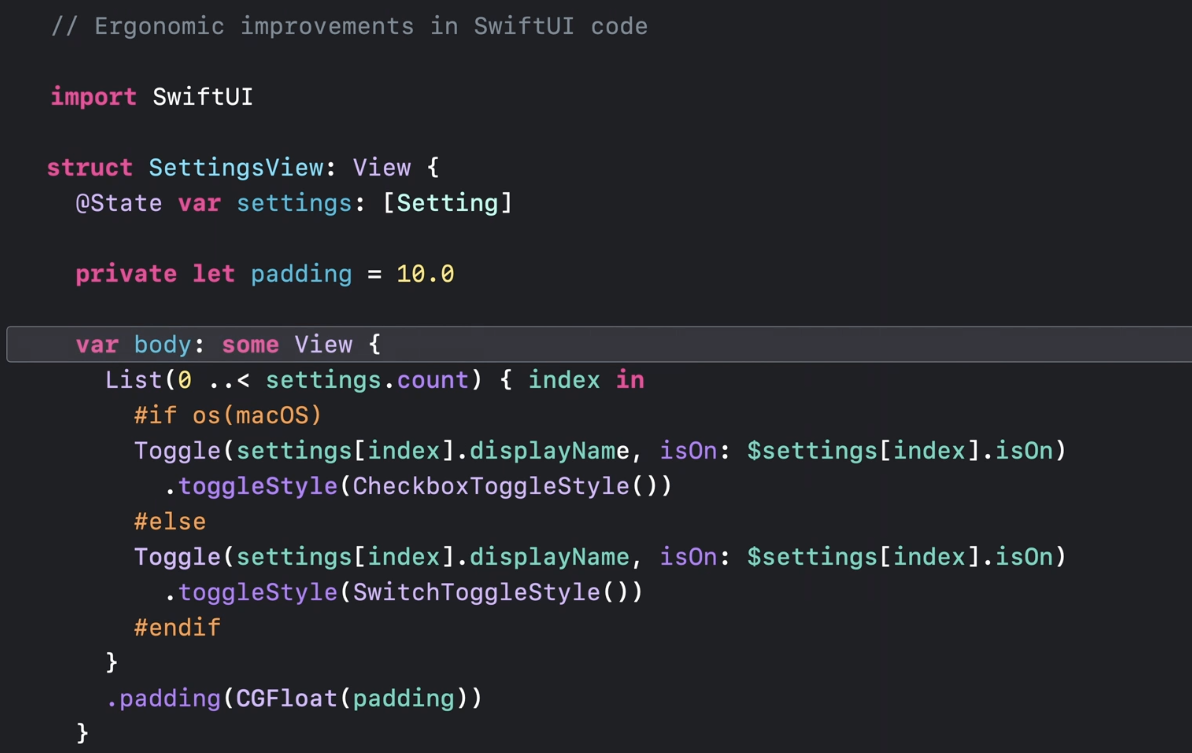This screenshot has height=753, width=1192.
Task: Click the '.padding' modifier call
Action: [163, 698]
